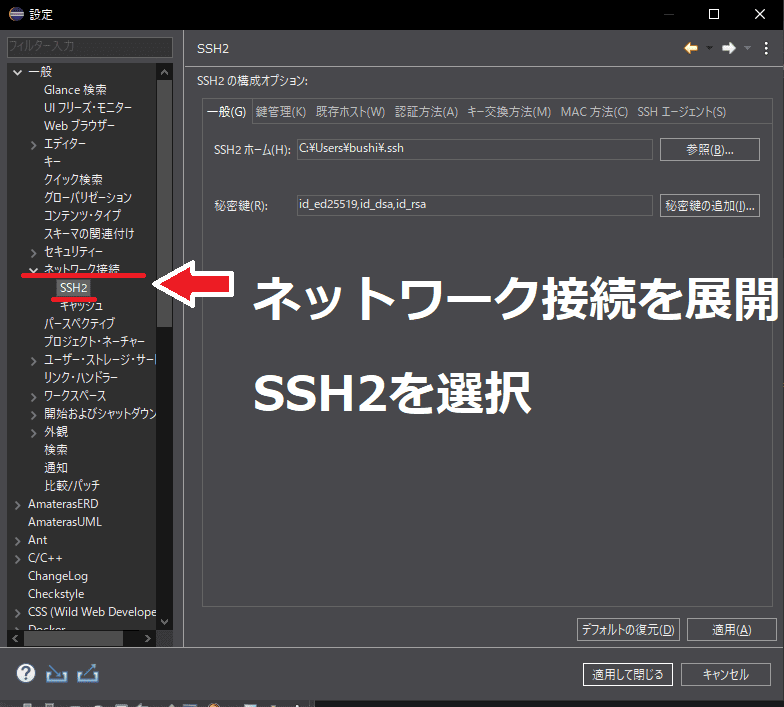The width and height of the screenshot is (784, 707).
Task: Collapse the ネットワーク接続 tree node
Action: coord(34,270)
